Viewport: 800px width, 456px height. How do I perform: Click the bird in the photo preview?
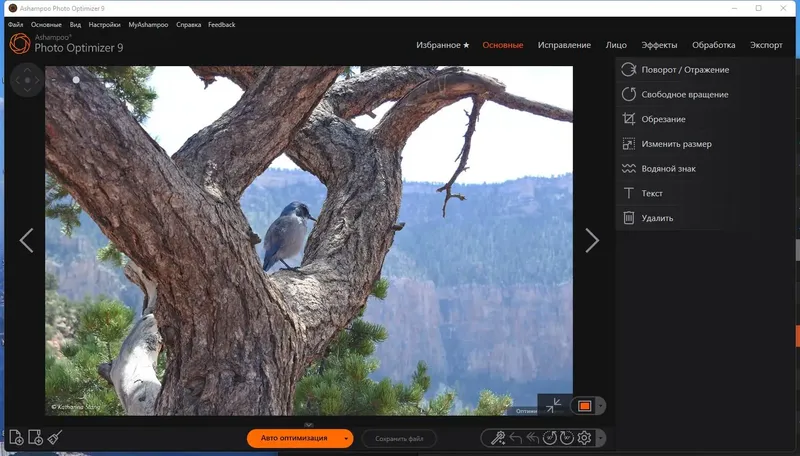pos(288,236)
